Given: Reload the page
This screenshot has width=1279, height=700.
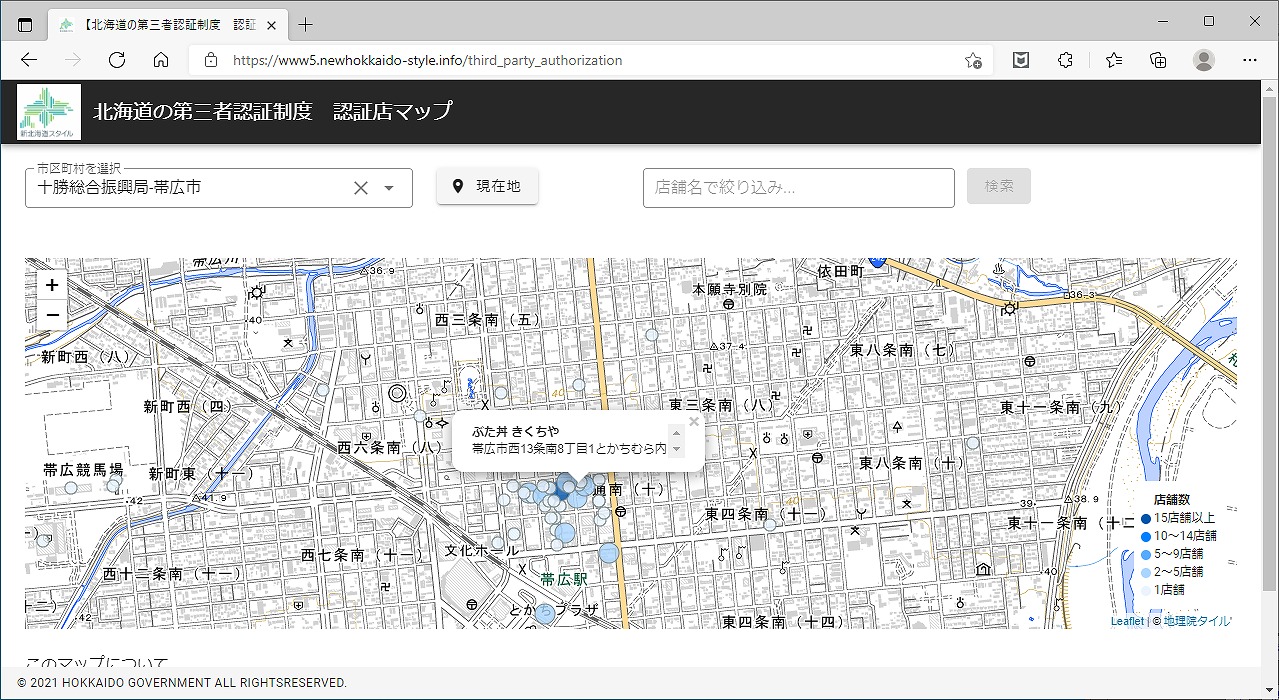Looking at the screenshot, I should pos(117,60).
